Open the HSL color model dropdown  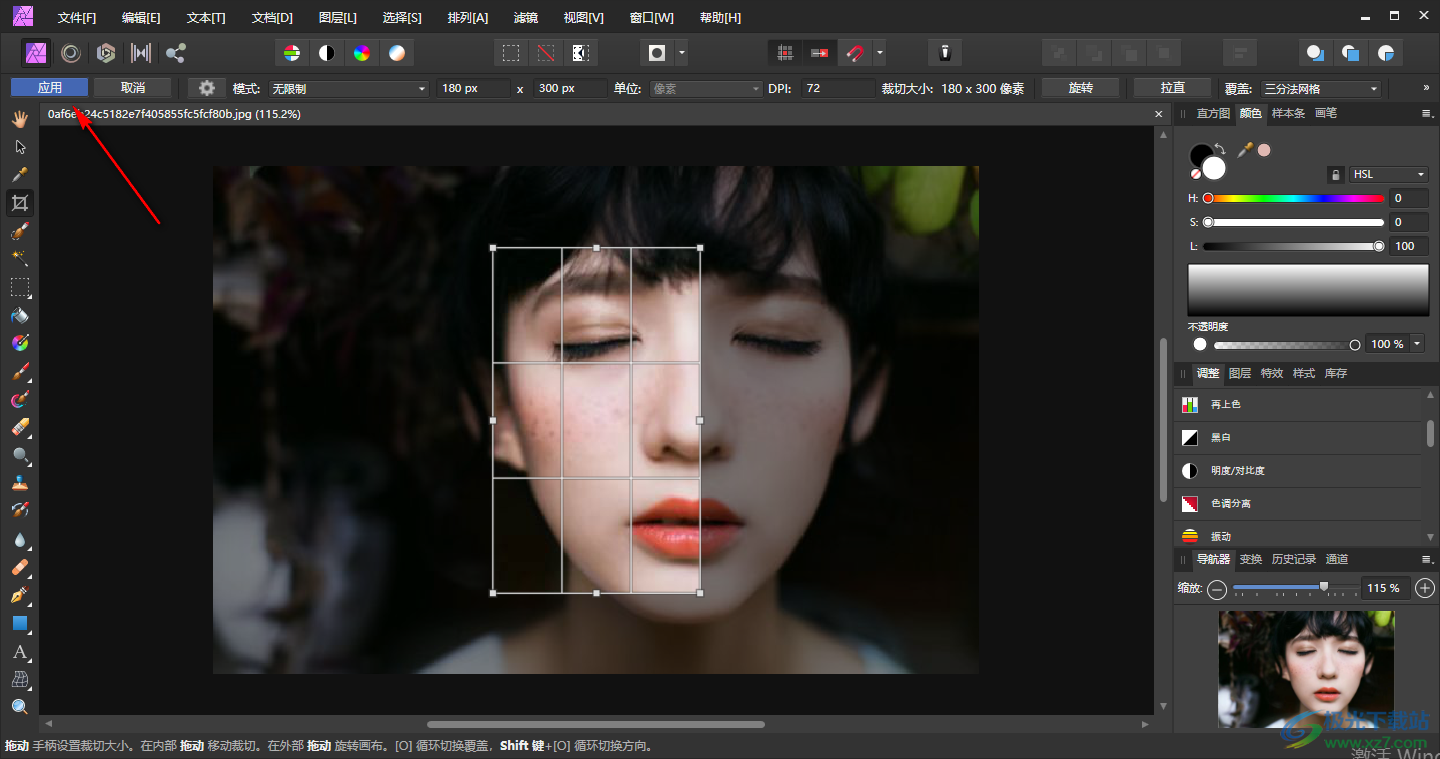[x=1389, y=175]
